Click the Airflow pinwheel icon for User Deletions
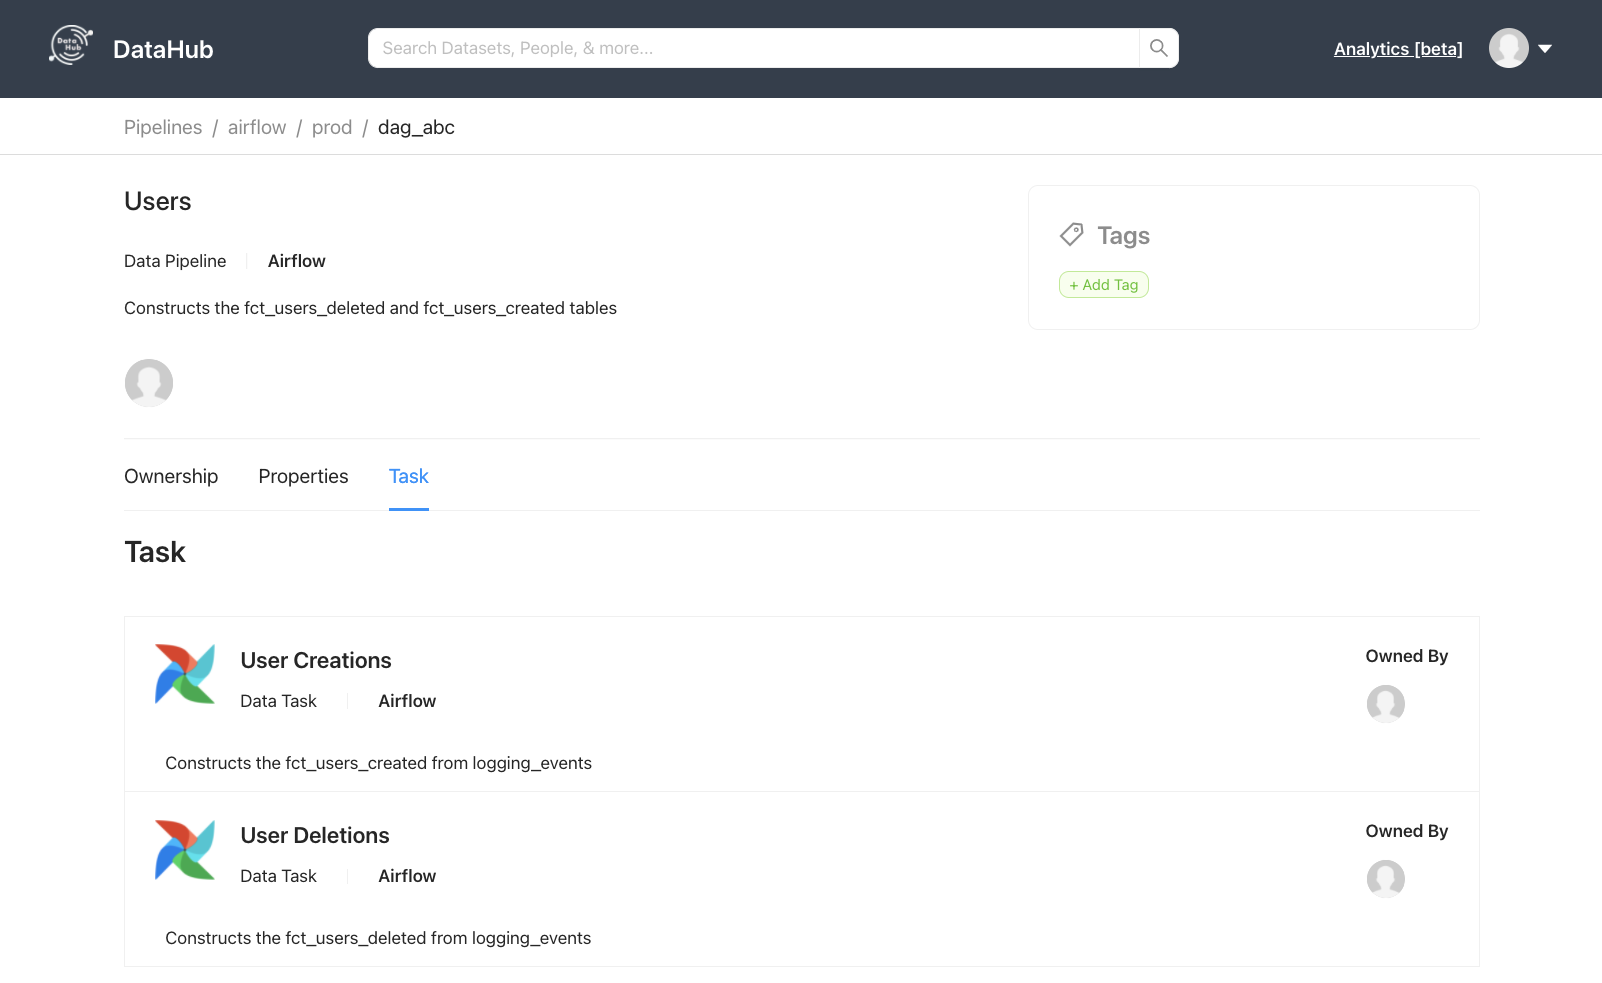 [185, 849]
